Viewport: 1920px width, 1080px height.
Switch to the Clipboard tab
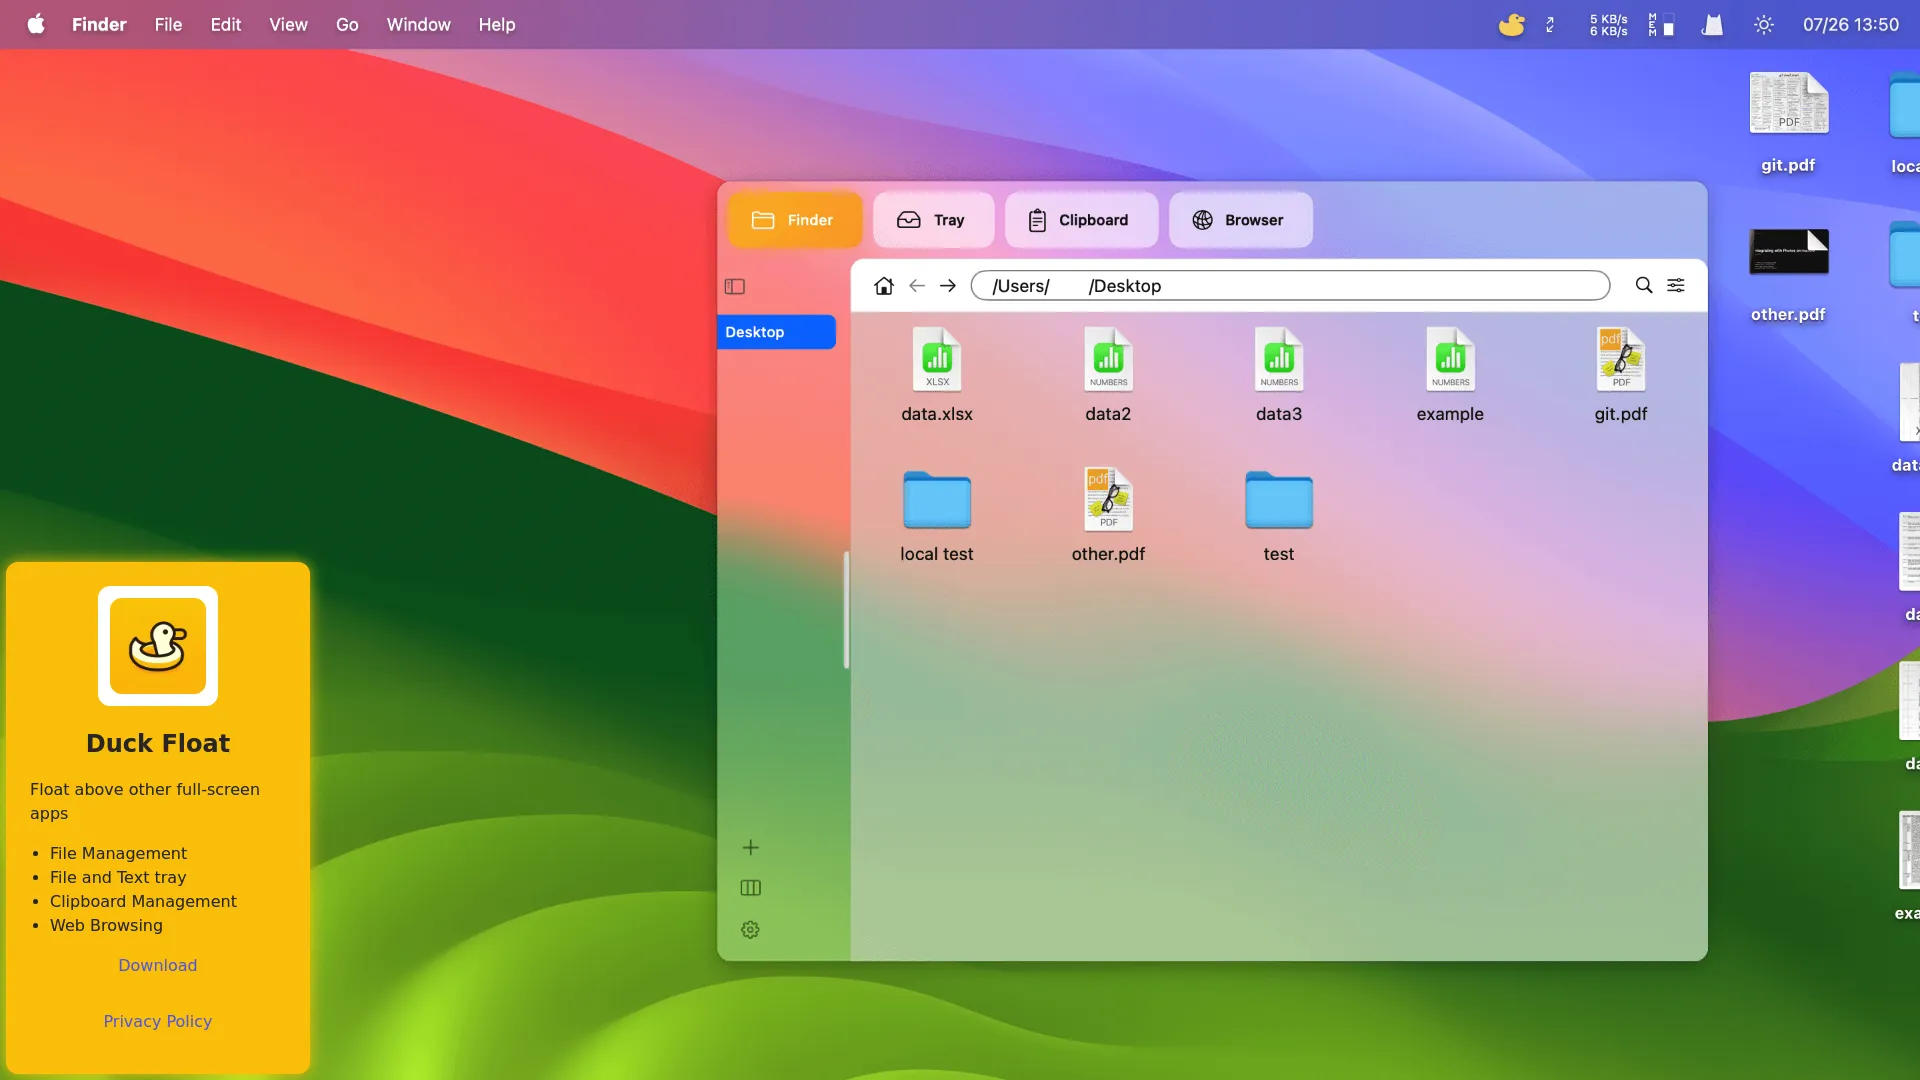[1080, 220]
